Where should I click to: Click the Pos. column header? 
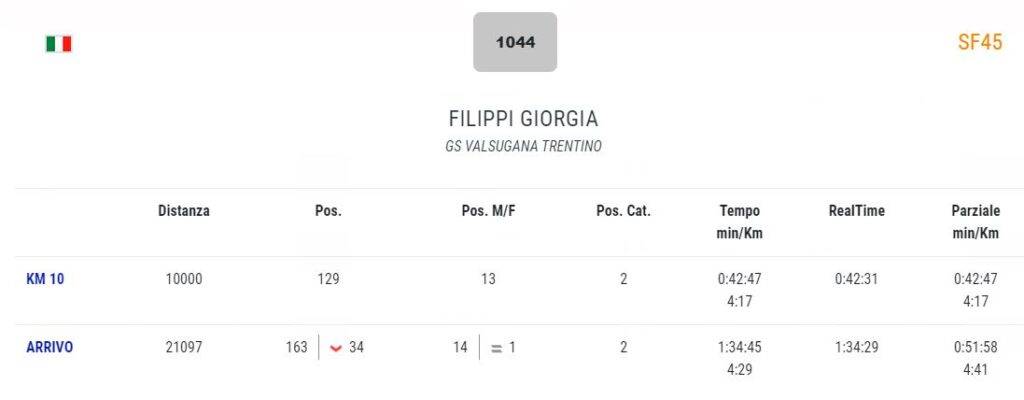[x=328, y=211]
